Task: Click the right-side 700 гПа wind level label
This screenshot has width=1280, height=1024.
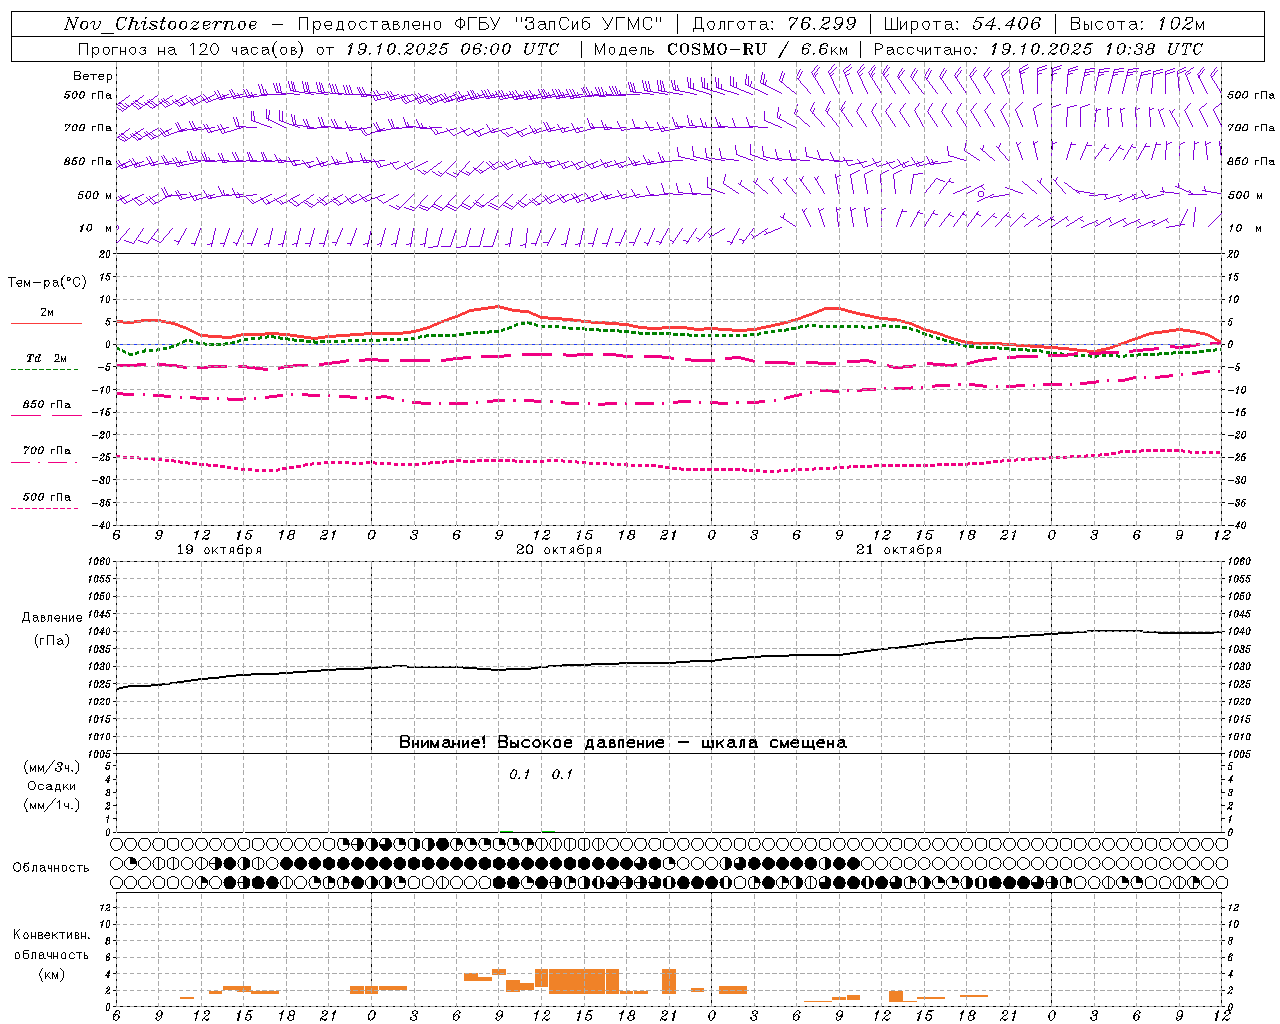Action: pyautogui.click(x=1251, y=128)
